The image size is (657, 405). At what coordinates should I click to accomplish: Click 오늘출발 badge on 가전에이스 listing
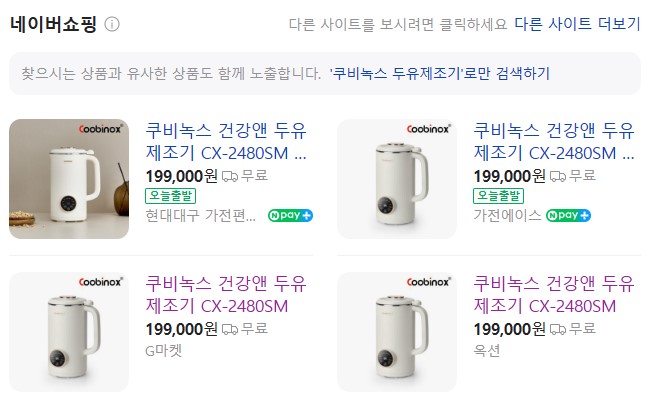tap(499, 196)
